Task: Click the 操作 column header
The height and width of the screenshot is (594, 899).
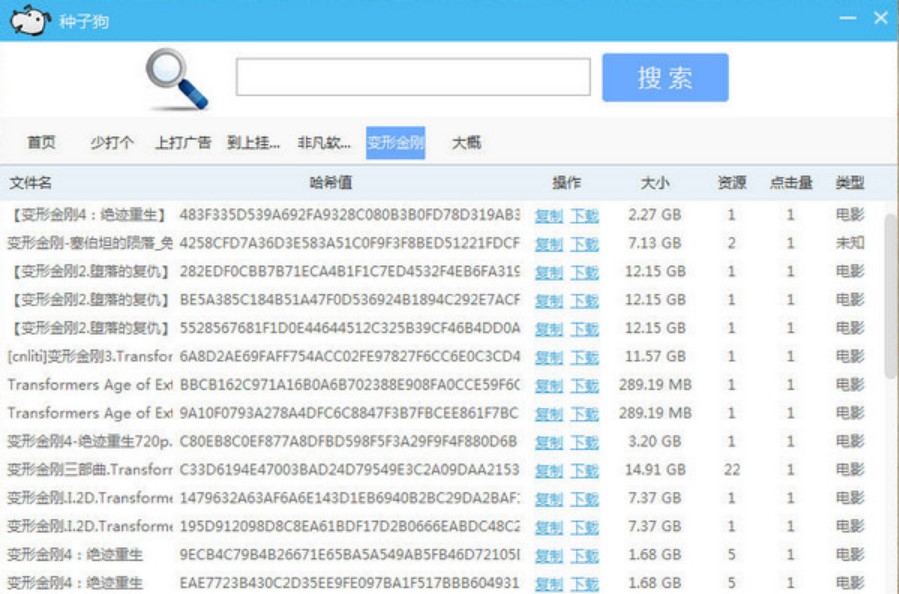Action: pyautogui.click(x=566, y=183)
